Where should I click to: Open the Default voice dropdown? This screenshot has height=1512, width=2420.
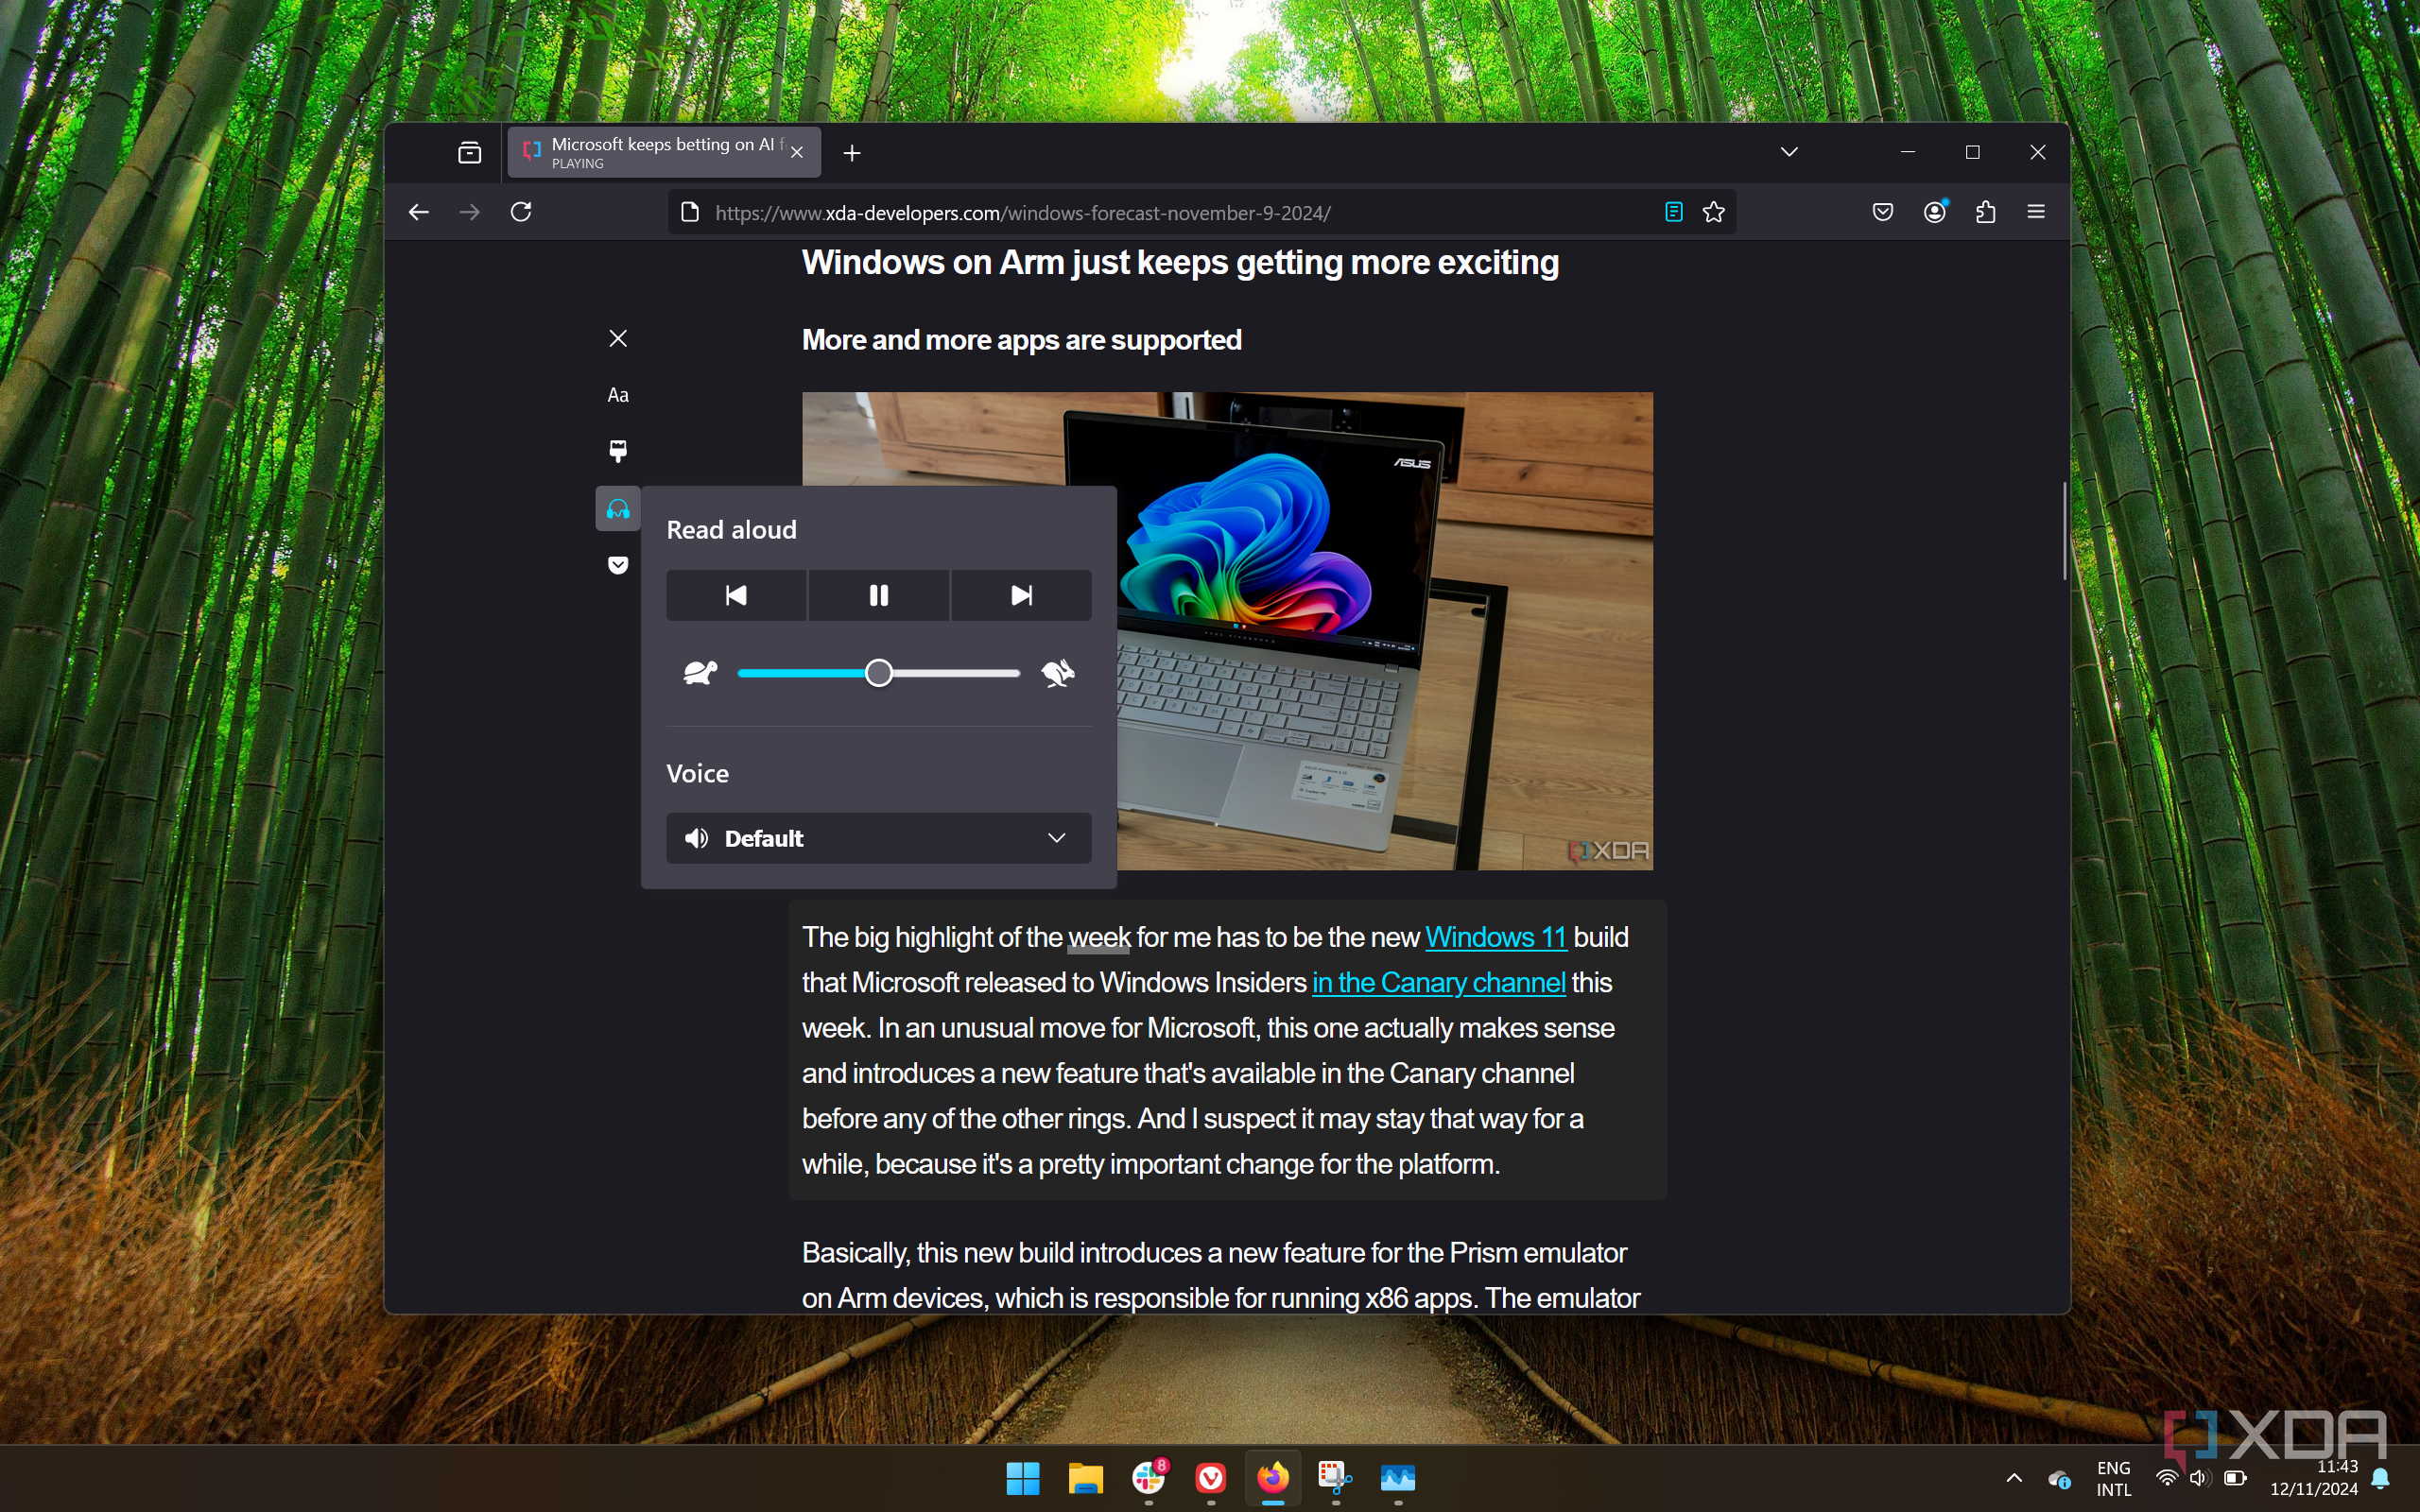coord(878,838)
